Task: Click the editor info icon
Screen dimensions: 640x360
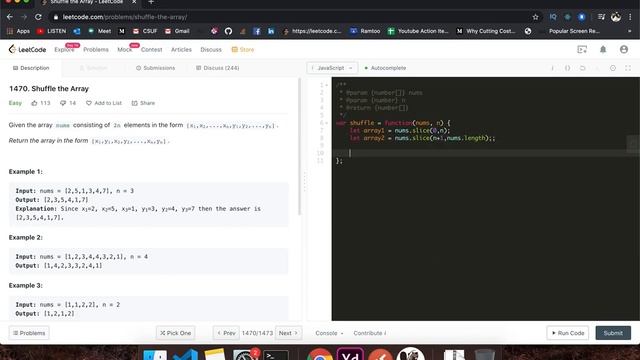Action: [553, 68]
